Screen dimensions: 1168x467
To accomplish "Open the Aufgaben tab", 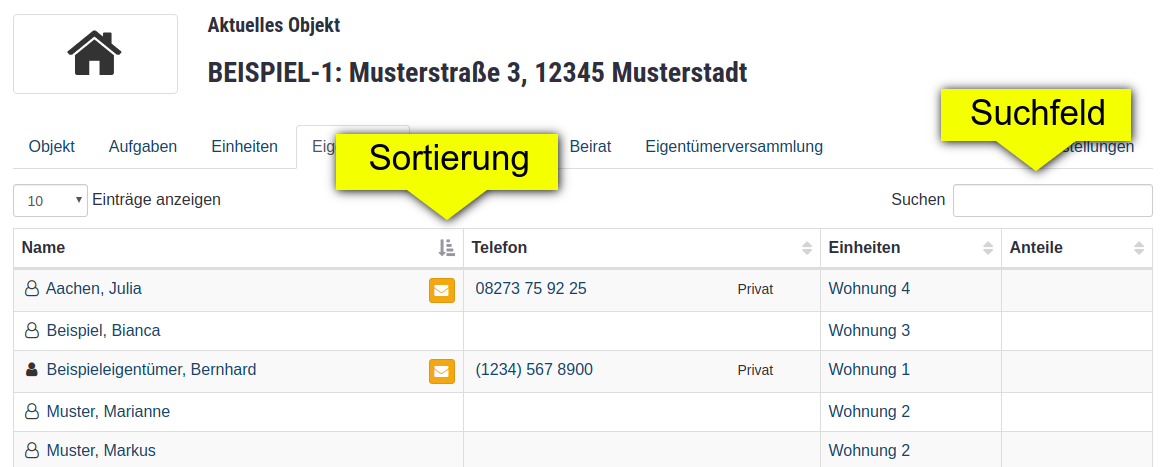I will click(143, 147).
